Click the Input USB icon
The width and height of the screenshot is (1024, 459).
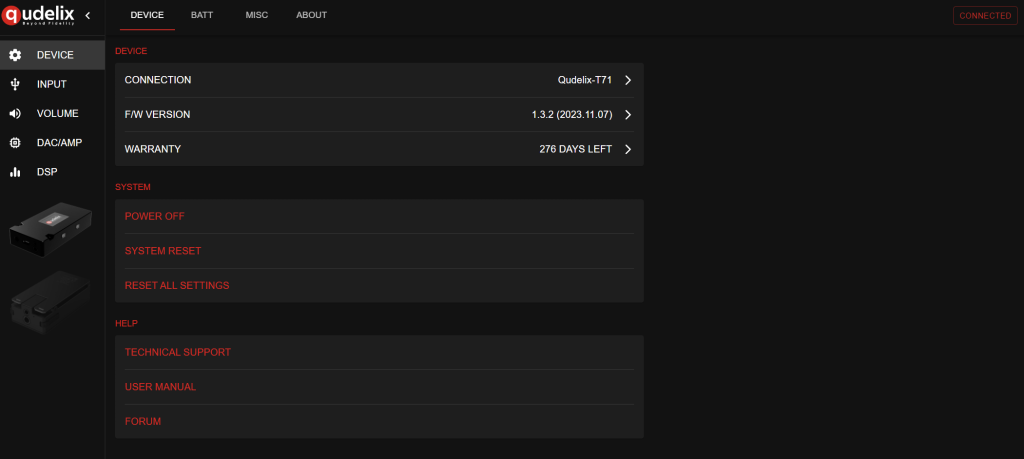15,84
